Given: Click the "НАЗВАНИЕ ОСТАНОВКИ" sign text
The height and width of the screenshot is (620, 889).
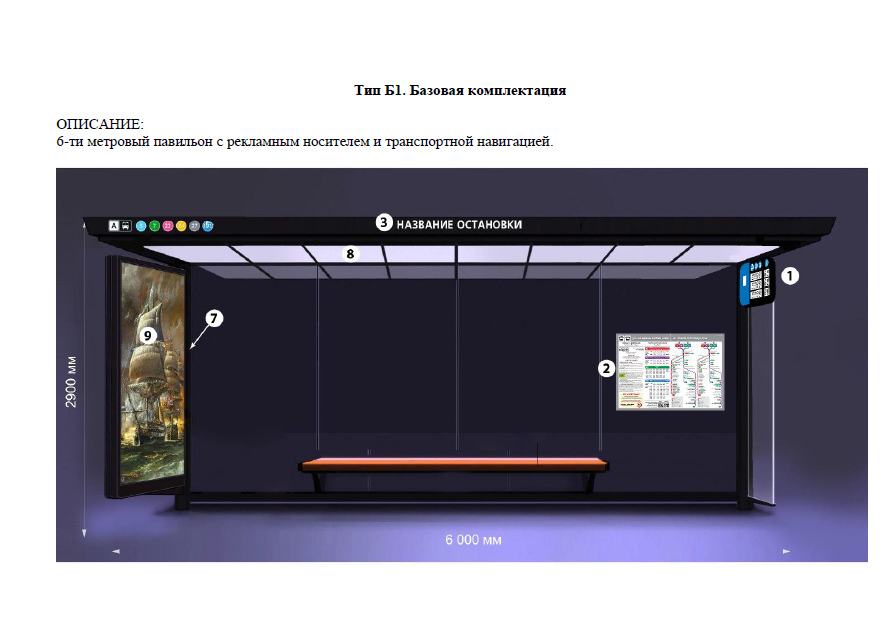Looking at the screenshot, I should pyautogui.click(x=459, y=224).
